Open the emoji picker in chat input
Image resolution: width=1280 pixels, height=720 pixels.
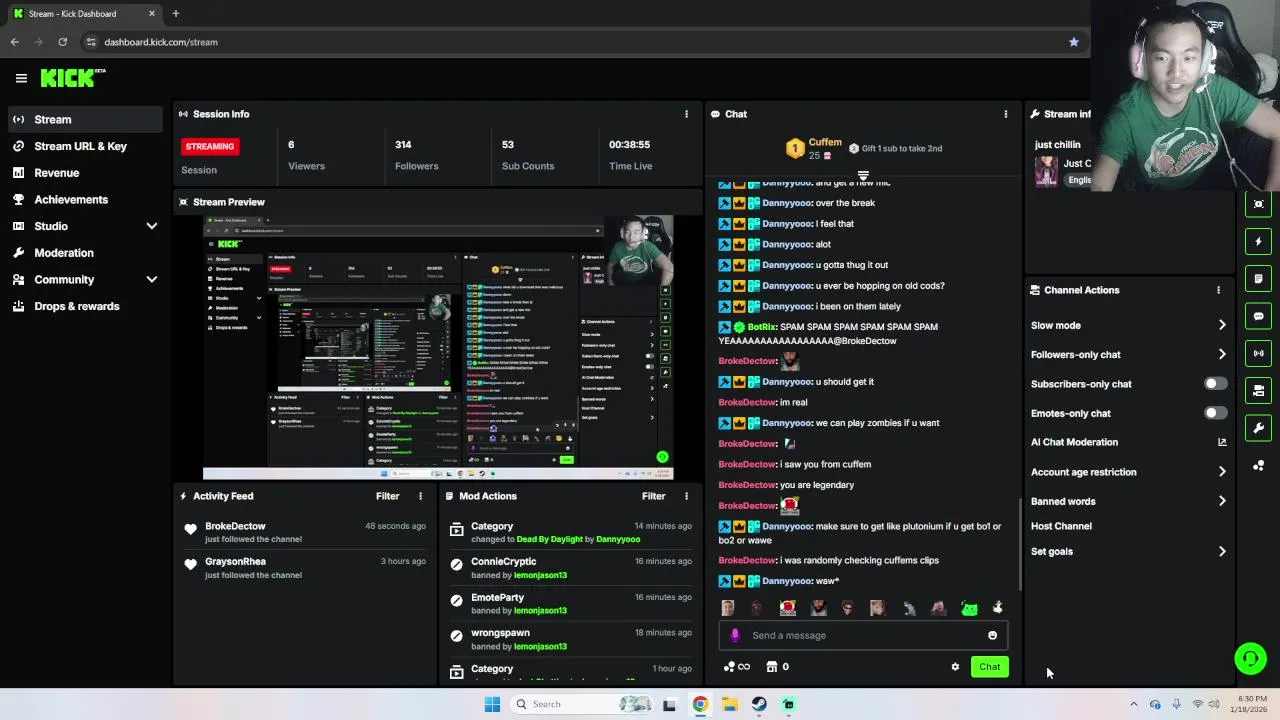tap(992, 635)
